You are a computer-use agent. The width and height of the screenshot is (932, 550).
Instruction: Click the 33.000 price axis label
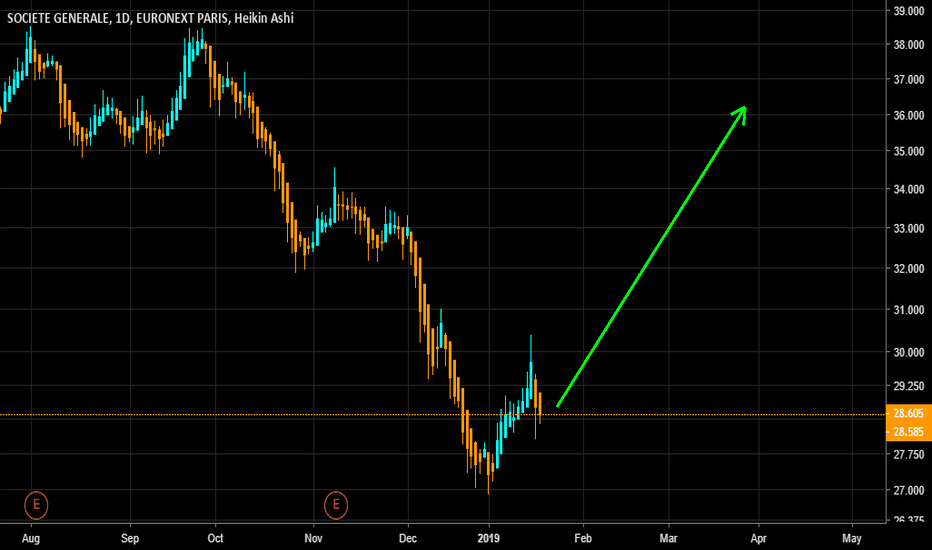point(909,228)
